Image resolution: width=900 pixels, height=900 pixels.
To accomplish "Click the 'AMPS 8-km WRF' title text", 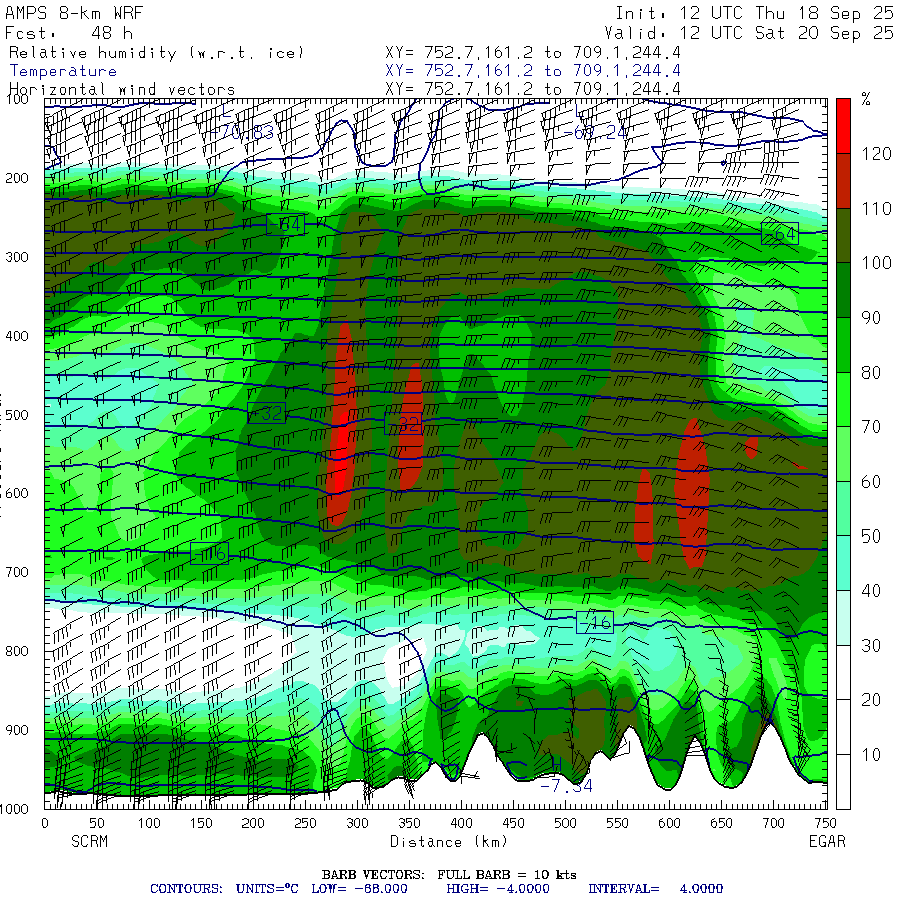I will 74,13.
